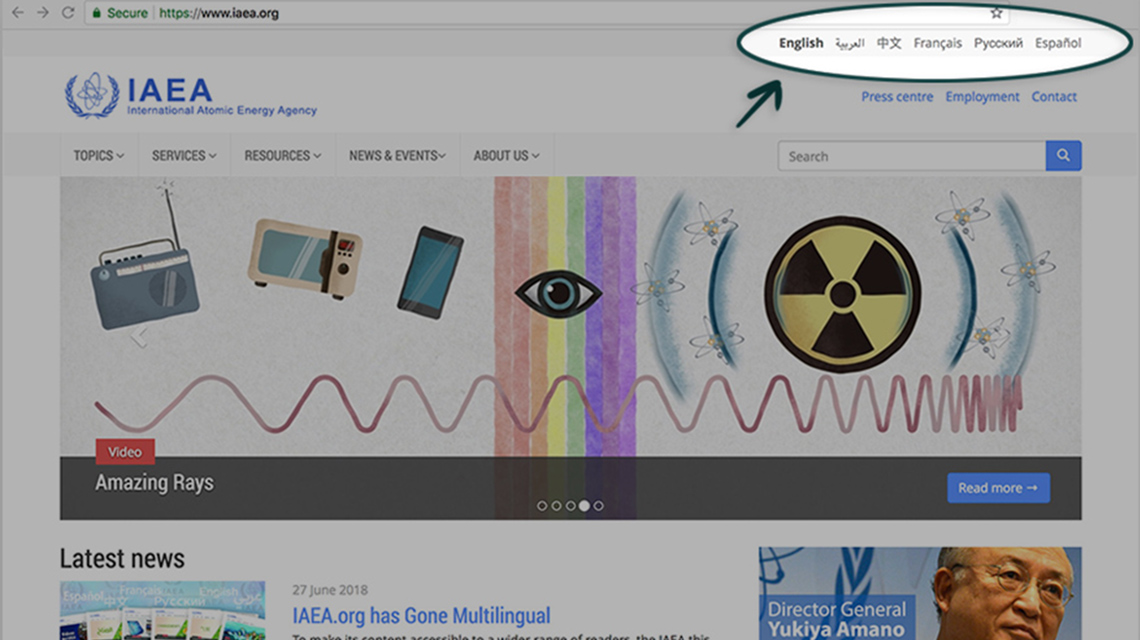Image resolution: width=1140 pixels, height=640 pixels.
Task: Expand the SERVICES menu
Action: click(183, 156)
